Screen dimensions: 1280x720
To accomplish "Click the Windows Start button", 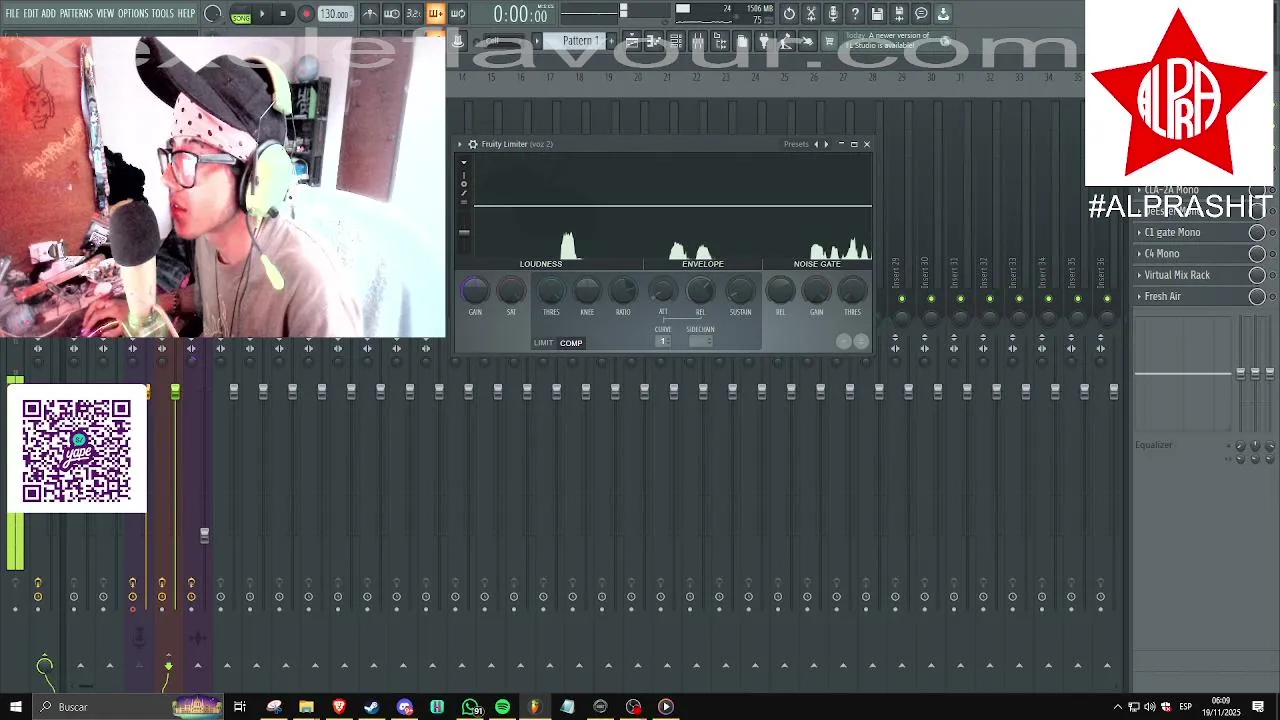I will coord(15,707).
